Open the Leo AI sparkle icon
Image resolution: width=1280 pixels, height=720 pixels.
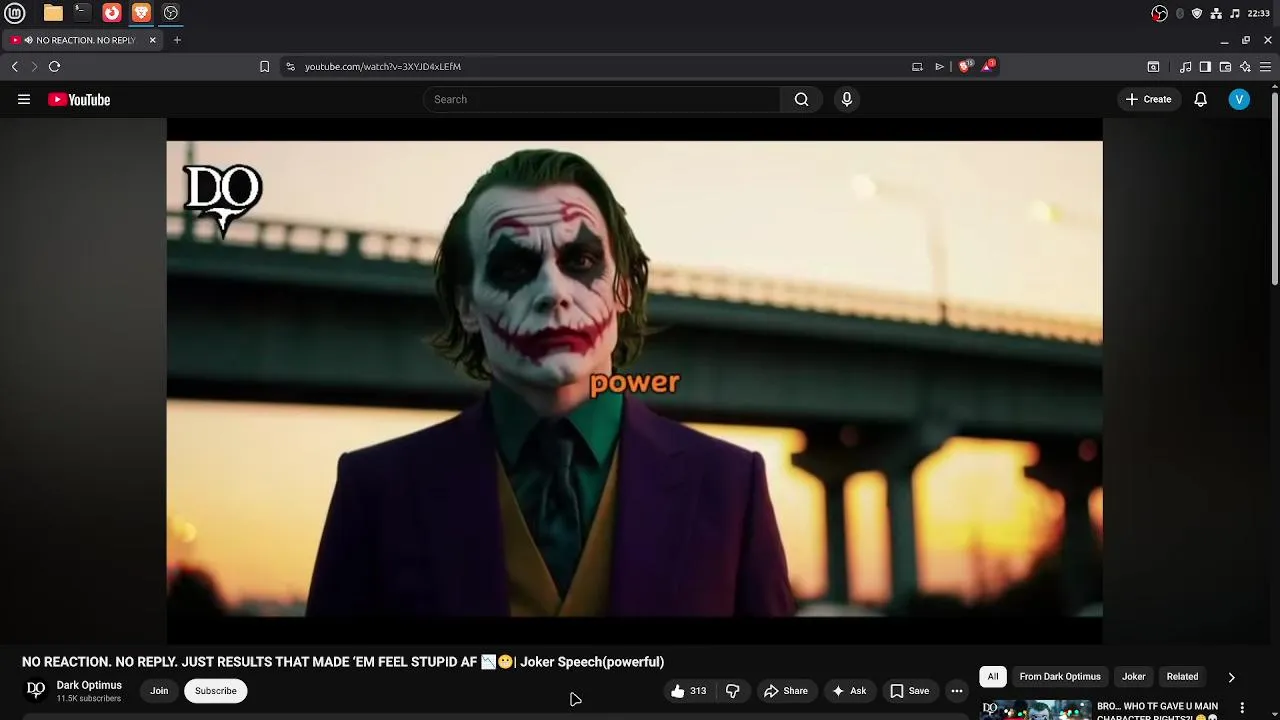click(1245, 66)
